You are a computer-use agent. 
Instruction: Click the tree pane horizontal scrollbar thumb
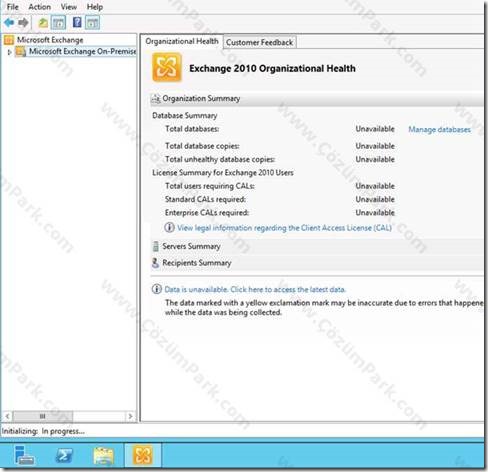click(43, 416)
